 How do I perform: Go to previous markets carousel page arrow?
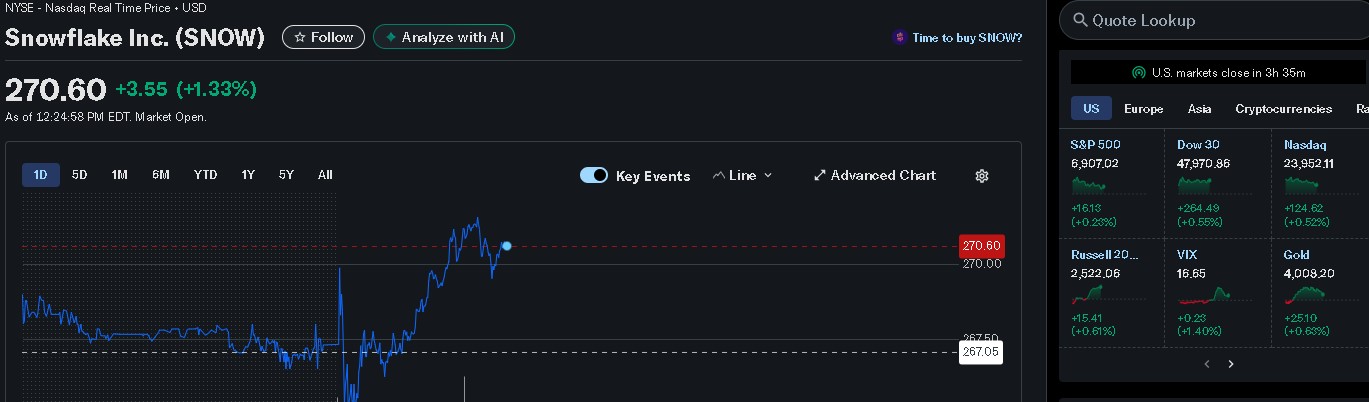1206,364
